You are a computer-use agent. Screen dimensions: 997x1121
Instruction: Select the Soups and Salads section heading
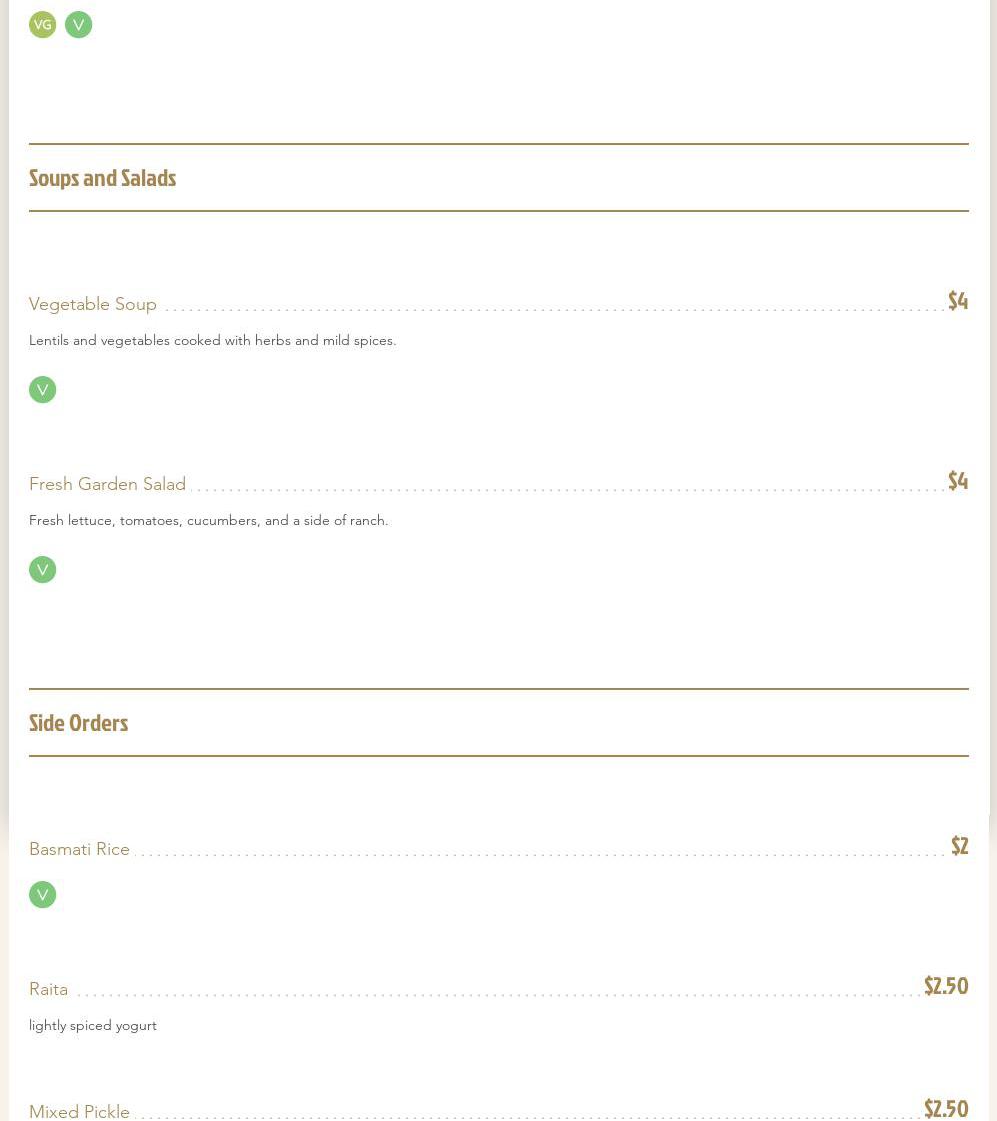tap(102, 178)
